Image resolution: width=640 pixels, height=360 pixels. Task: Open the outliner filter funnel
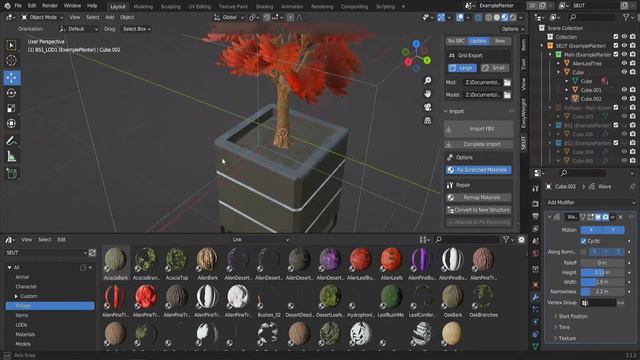[x=626, y=17]
